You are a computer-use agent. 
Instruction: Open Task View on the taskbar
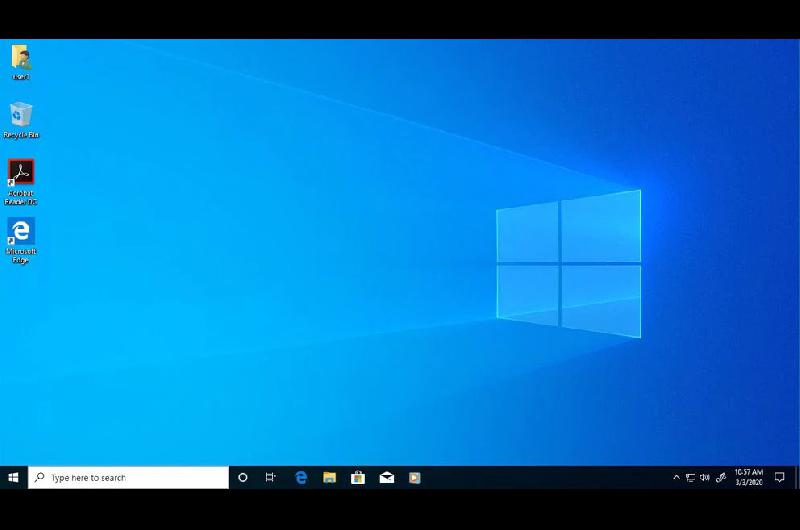[270, 477]
